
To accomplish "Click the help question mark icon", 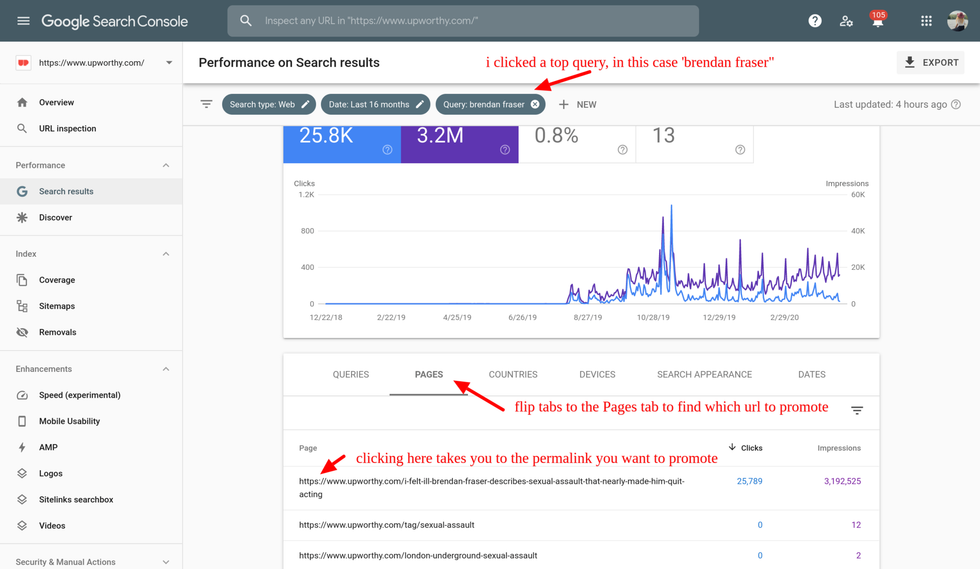I will 815,21.
